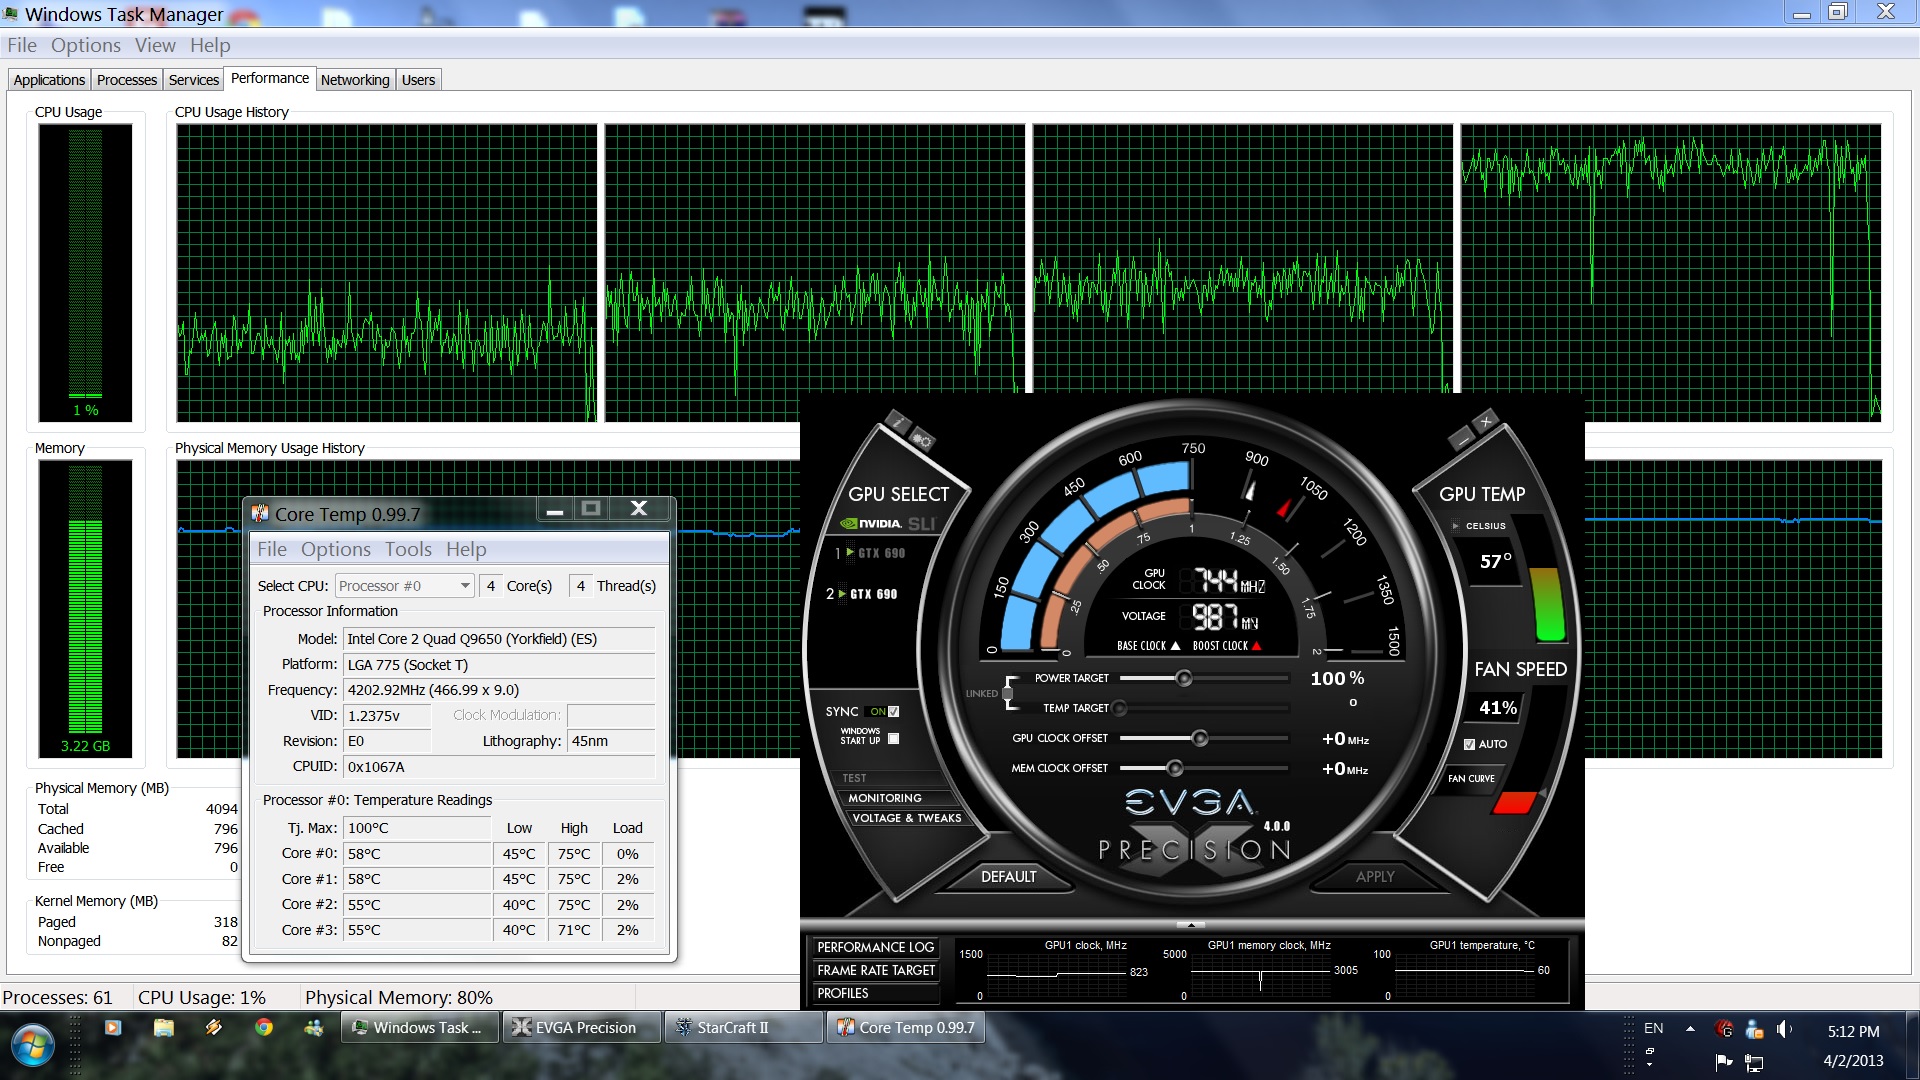1920x1080 pixels.
Task: Select GPU 2 GTX 690 arrow
Action: [842, 594]
